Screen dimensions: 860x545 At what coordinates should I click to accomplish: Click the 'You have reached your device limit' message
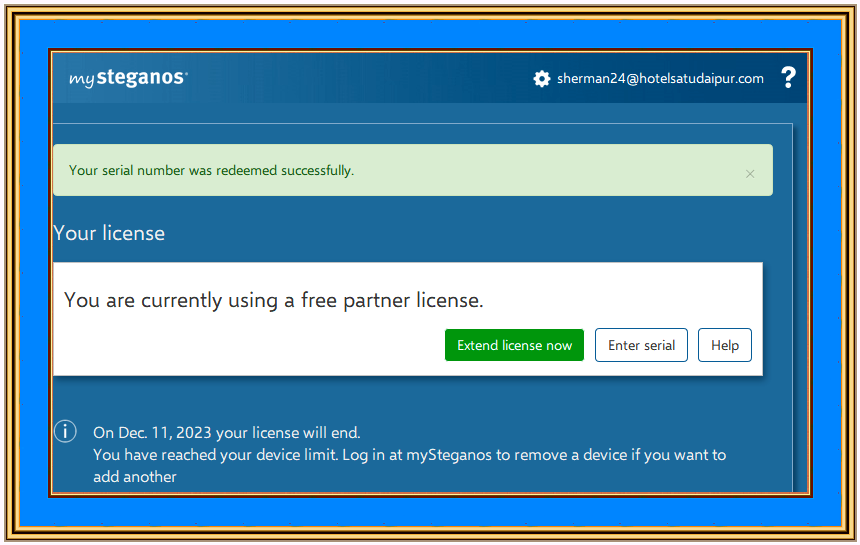click(409, 465)
